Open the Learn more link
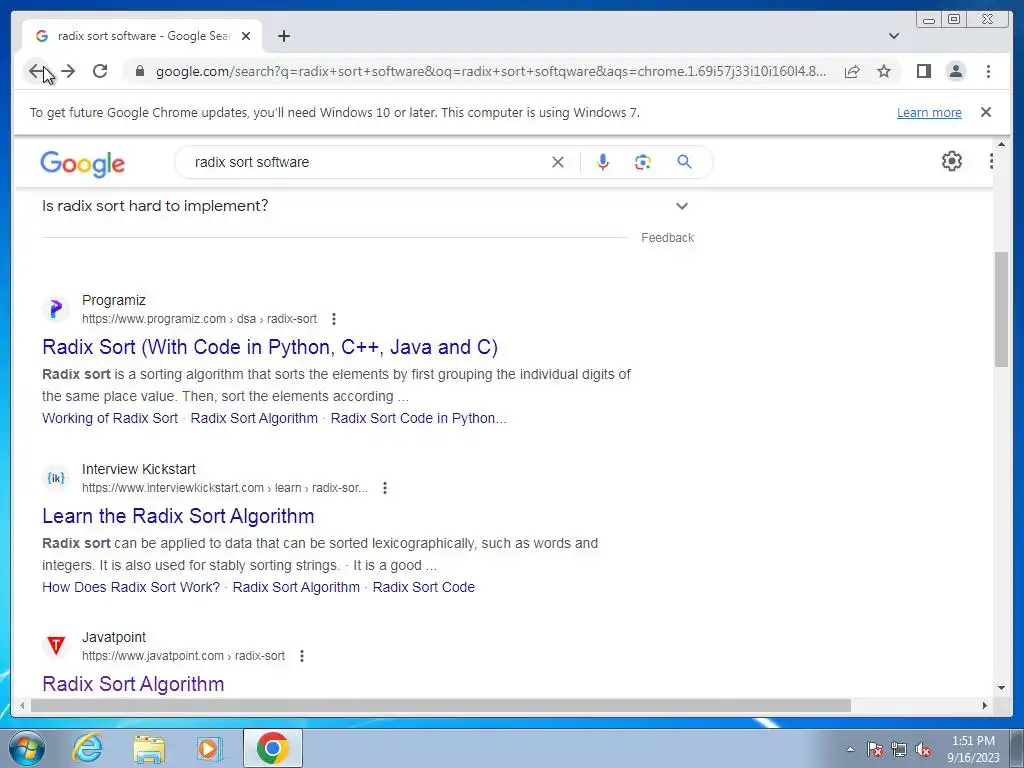This screenshot has height=768, width=1024. point(929,112)
